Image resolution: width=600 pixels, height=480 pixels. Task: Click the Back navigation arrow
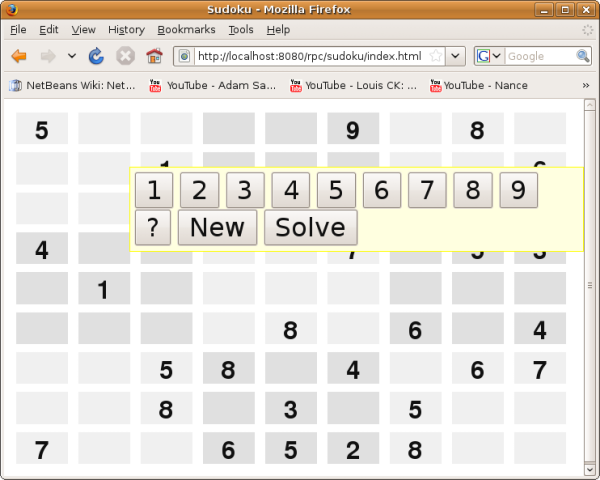19,56
